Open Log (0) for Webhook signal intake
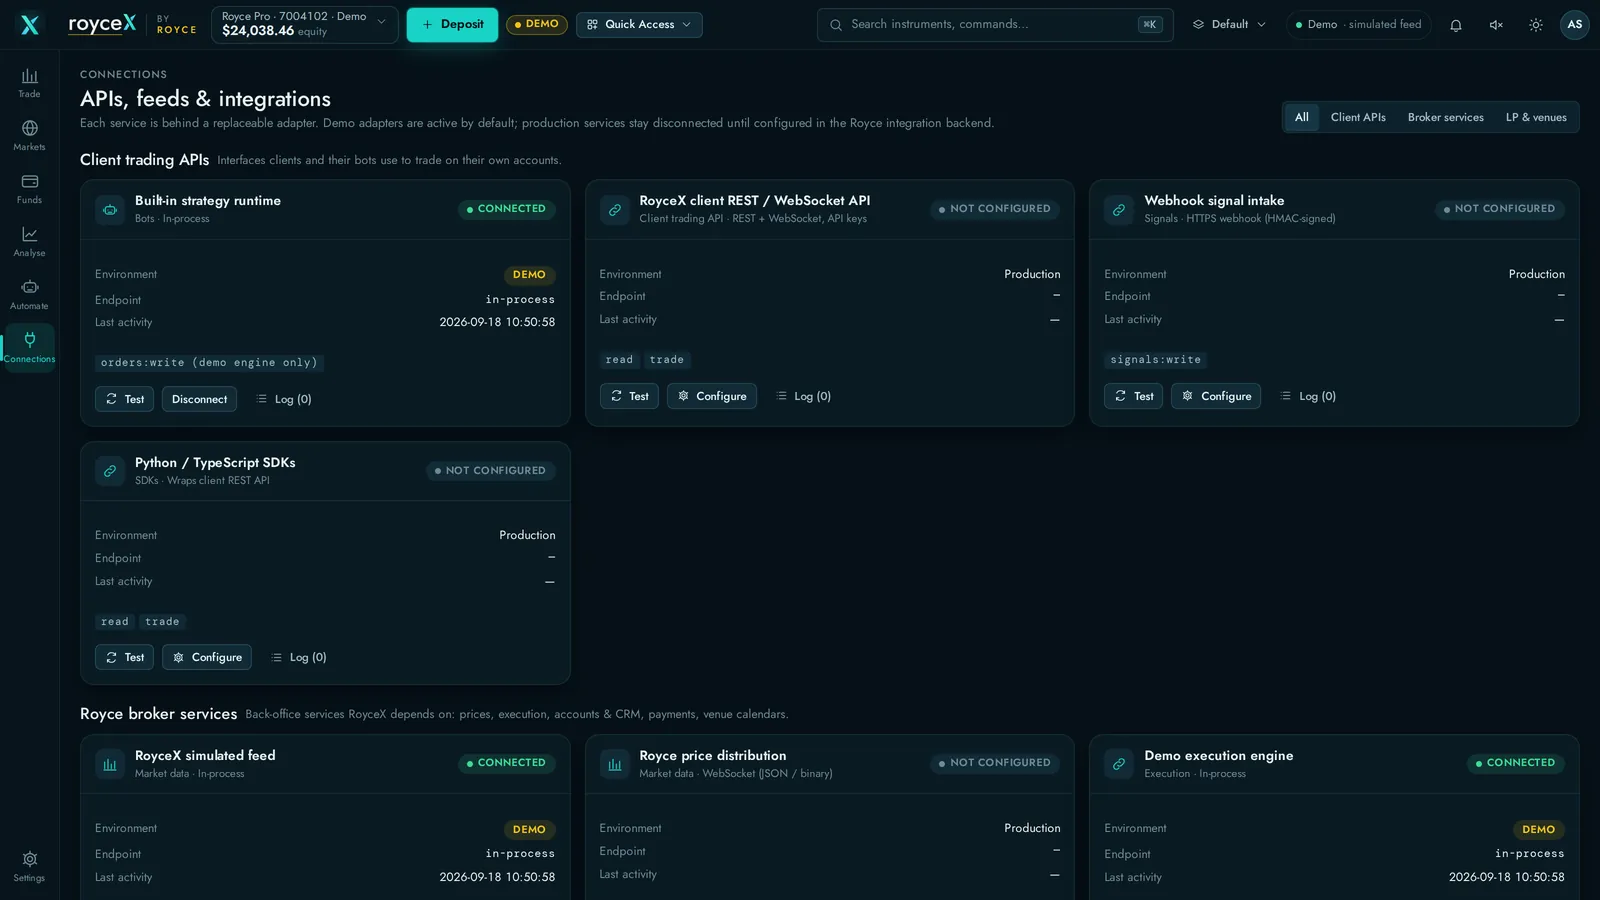This screenshot has height=900, width=1600. [x=1308, y=396]
